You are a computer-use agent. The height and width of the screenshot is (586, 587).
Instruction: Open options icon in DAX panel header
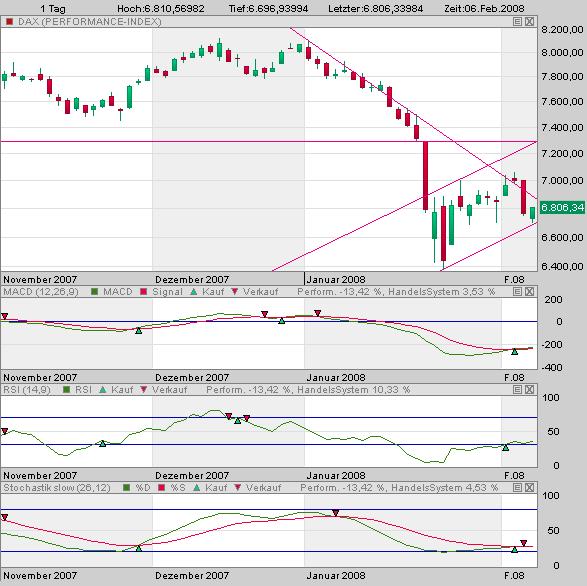point(517,22)
